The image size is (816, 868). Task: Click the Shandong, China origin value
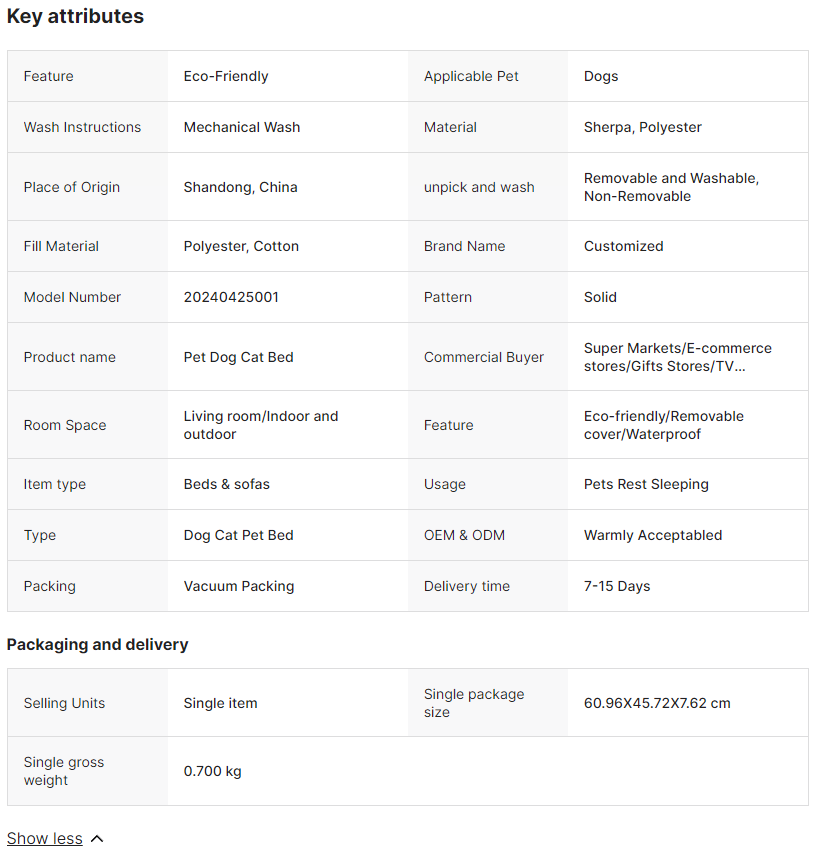click(x=240, y=187)
